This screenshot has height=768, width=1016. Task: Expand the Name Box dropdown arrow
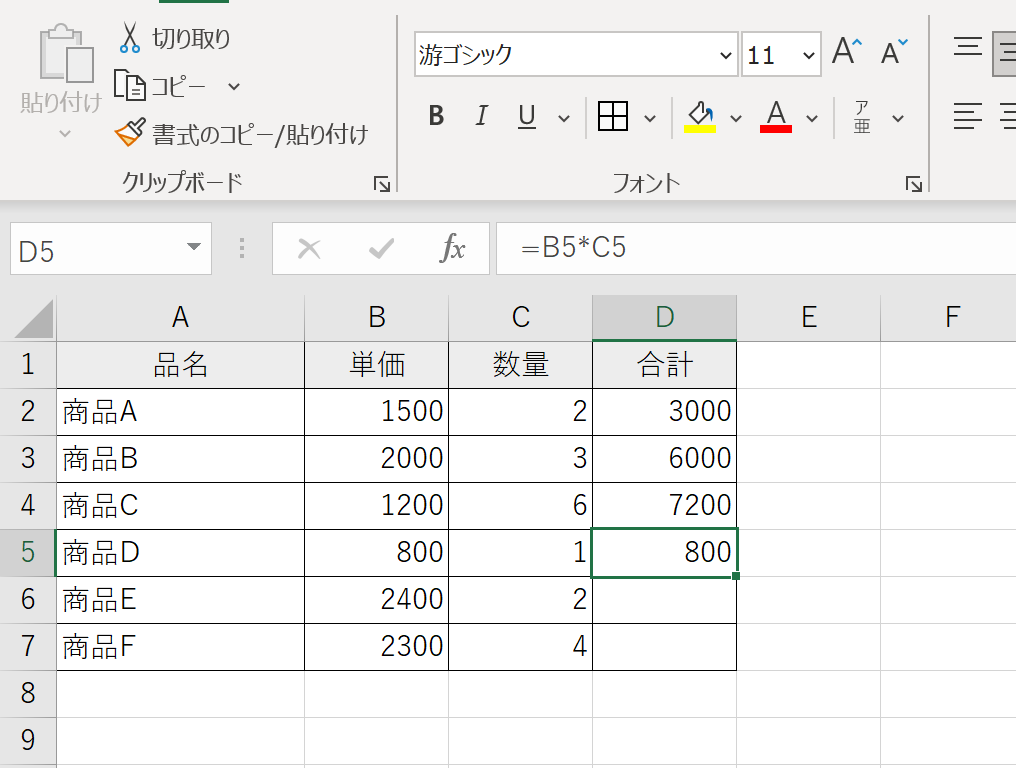(x=193, y=249)
